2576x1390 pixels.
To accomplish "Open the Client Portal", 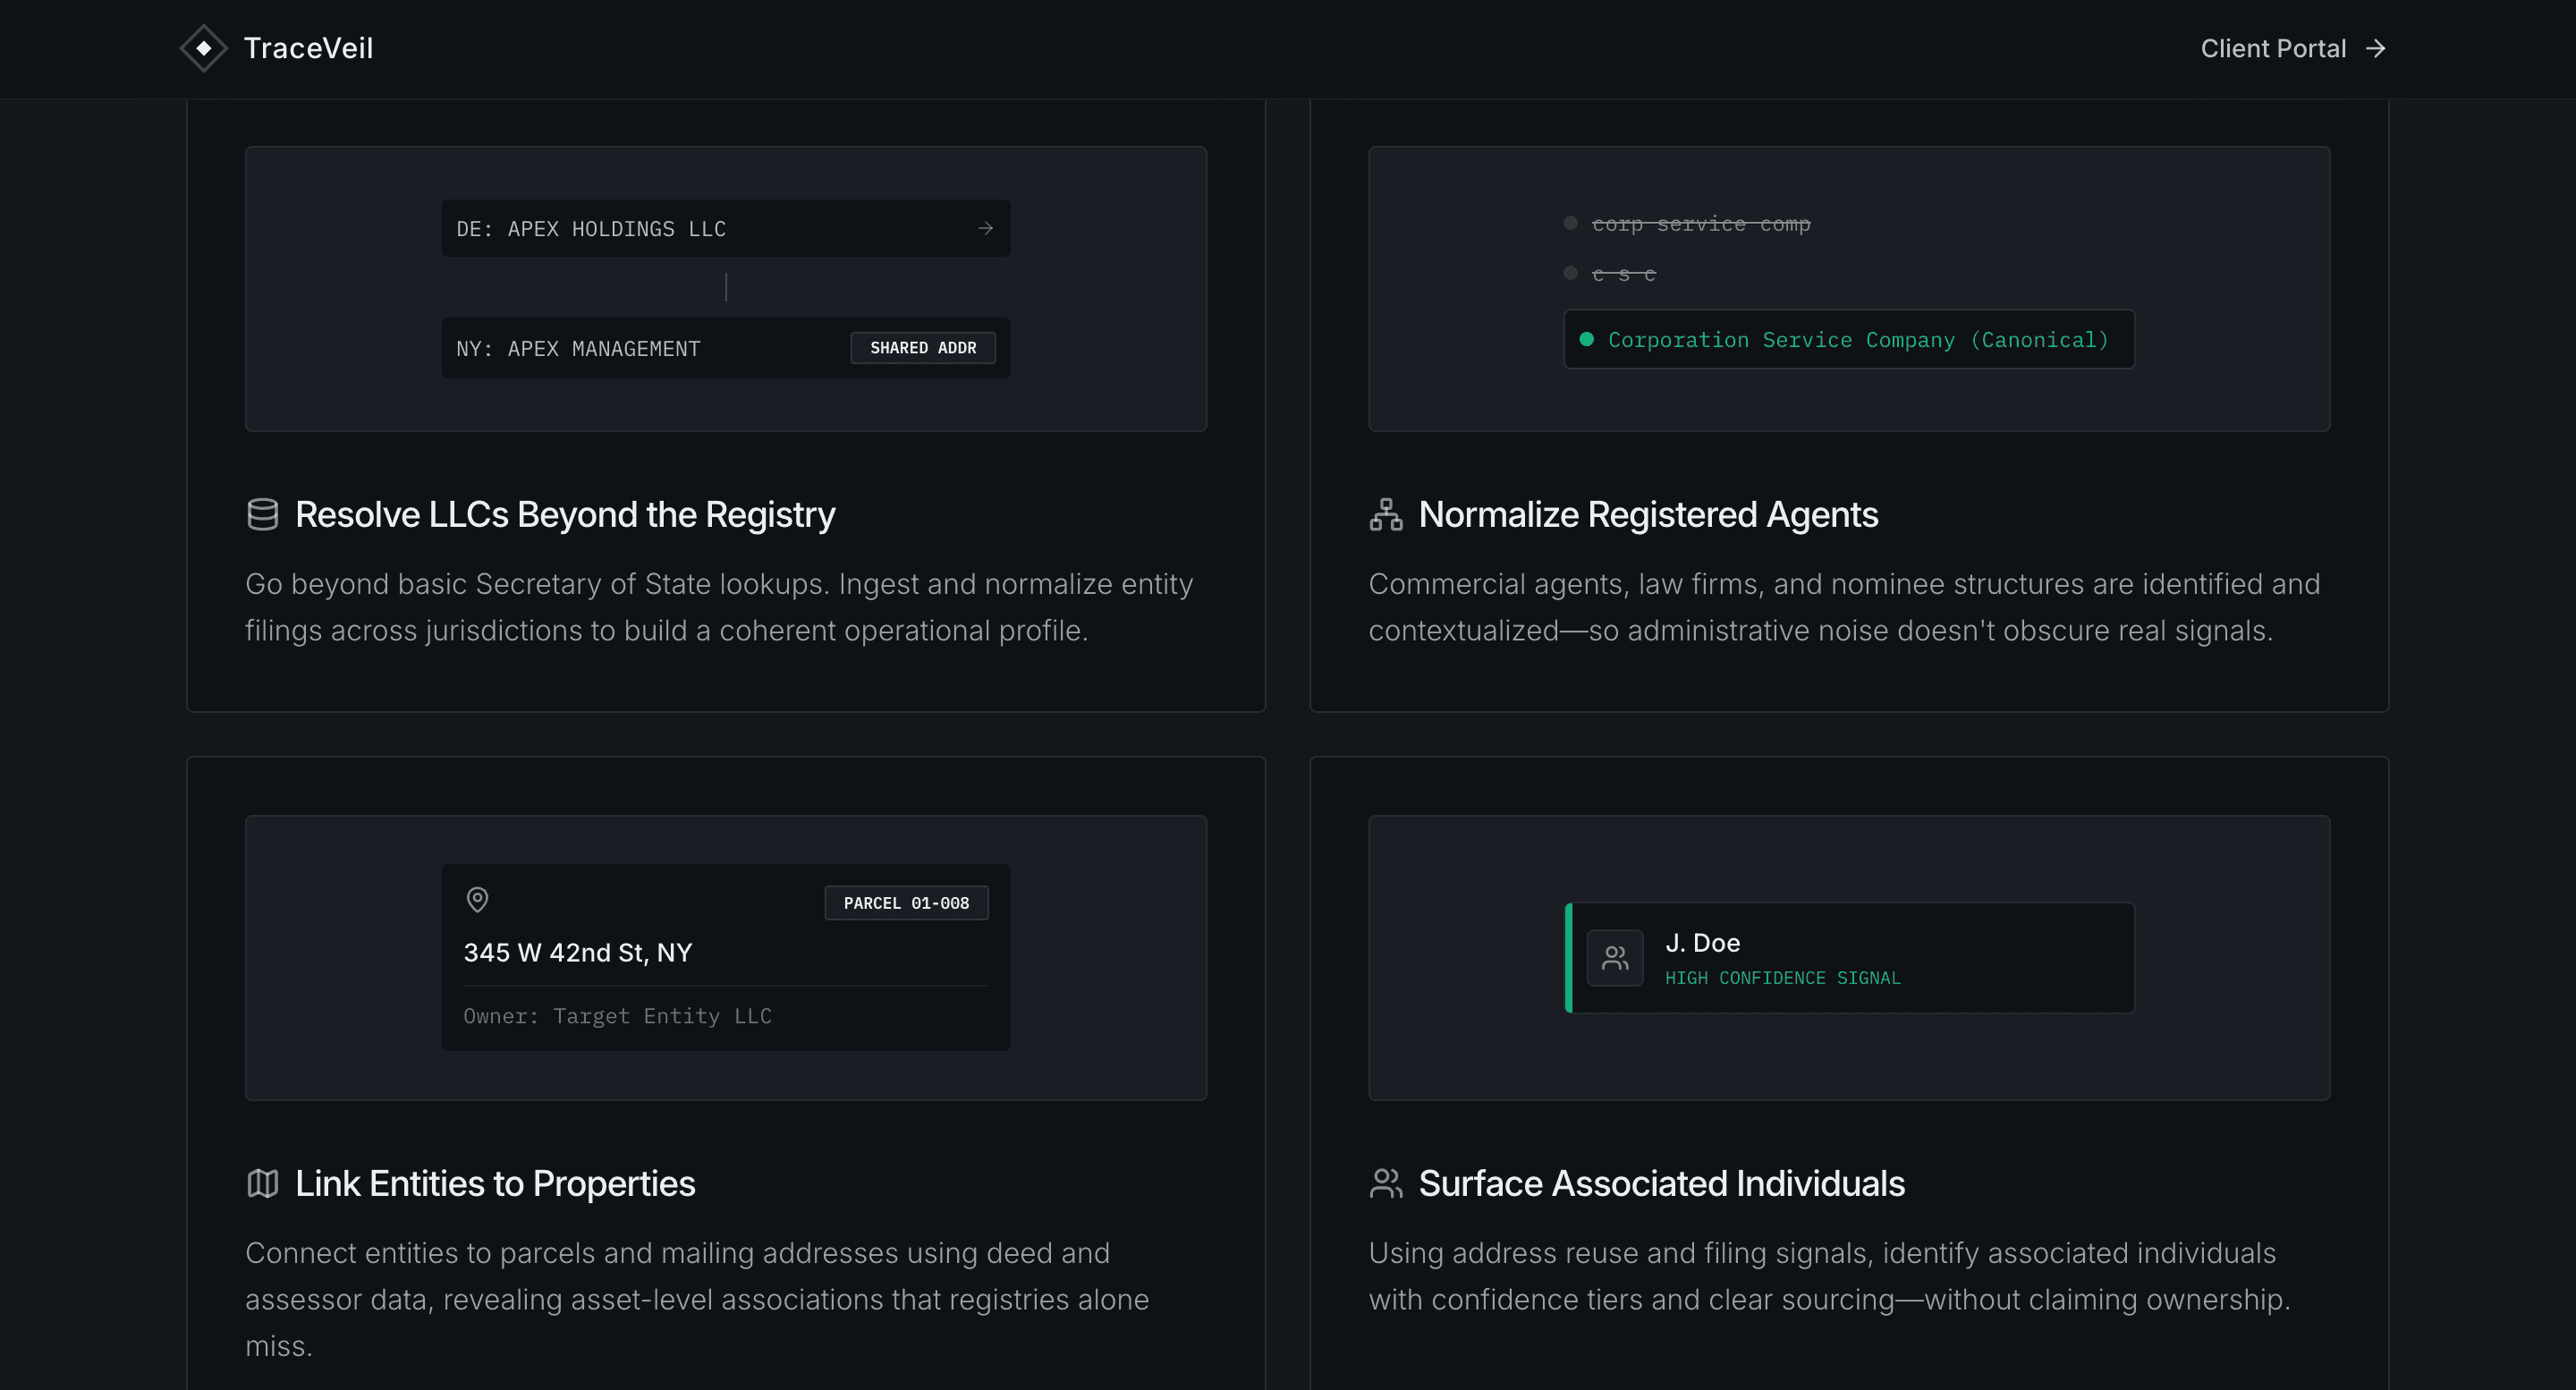I will [x=2273, y=48].
